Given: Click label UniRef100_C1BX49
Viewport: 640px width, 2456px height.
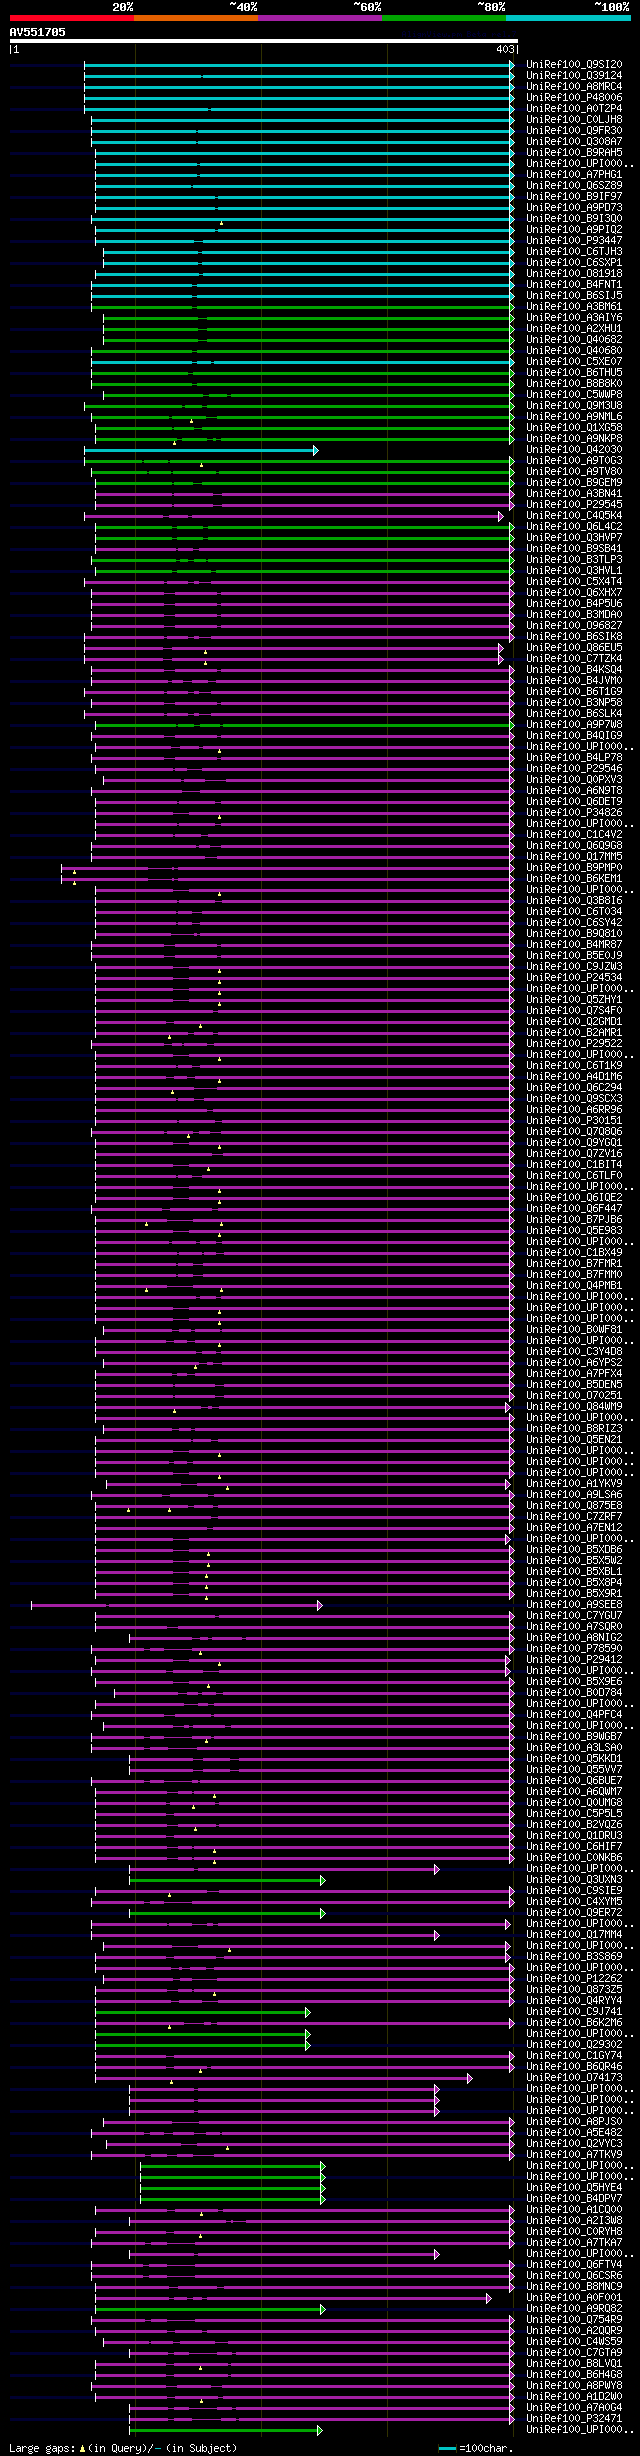Looking at the screenshot, I should click(574, 1252).
